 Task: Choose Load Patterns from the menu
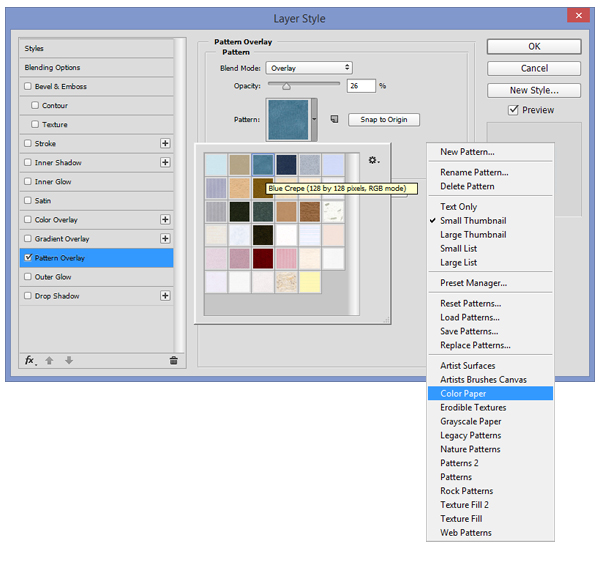point(470,317)
